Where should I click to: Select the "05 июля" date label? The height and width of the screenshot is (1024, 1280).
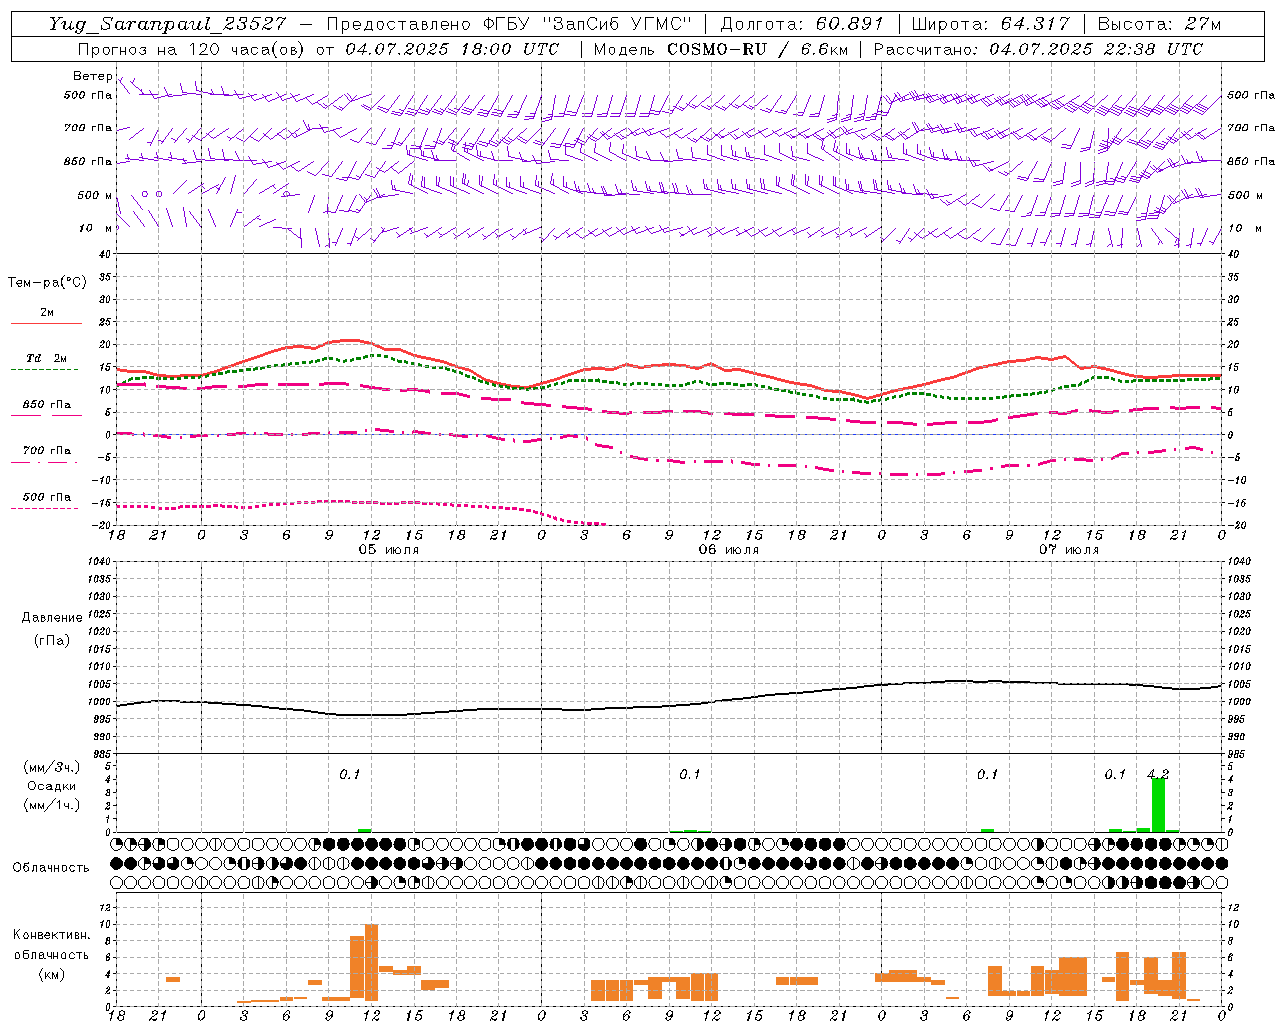click(x=389, y=549)
